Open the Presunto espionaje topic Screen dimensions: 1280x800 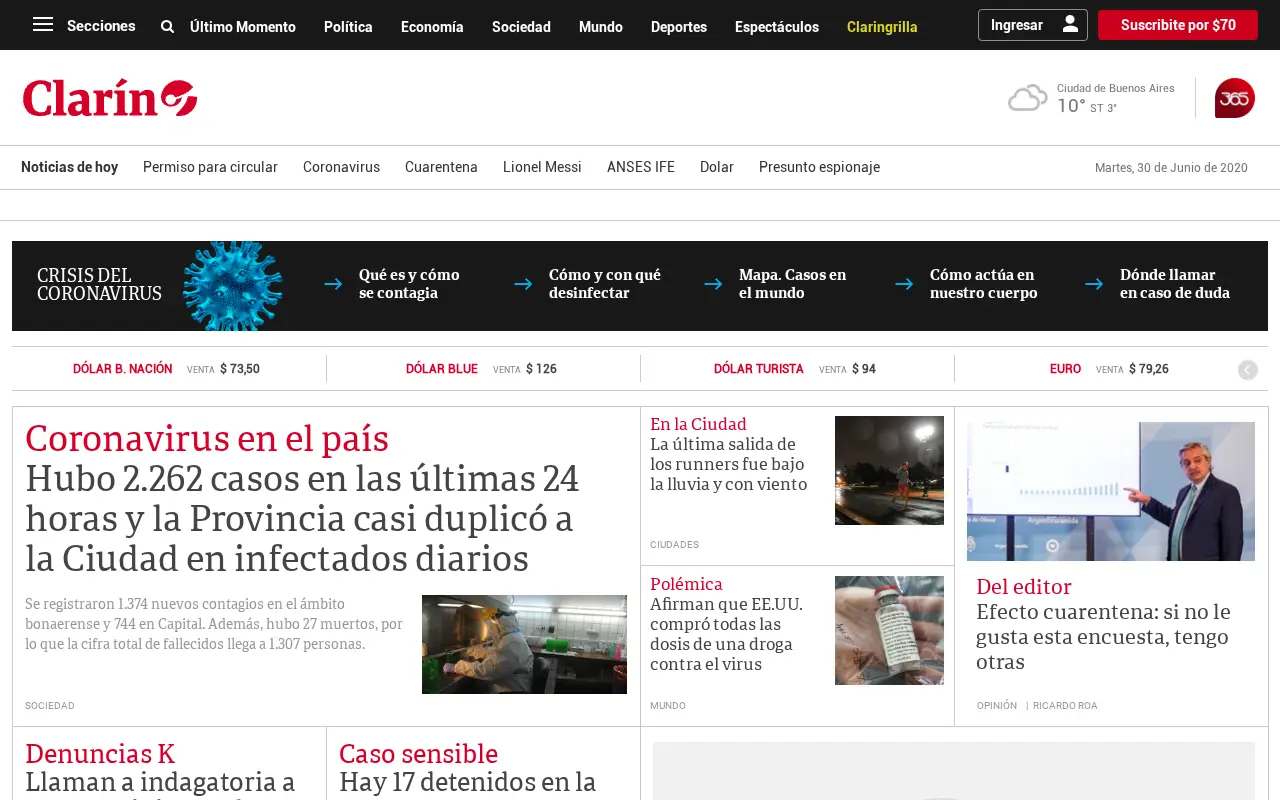tap(819, 167)
